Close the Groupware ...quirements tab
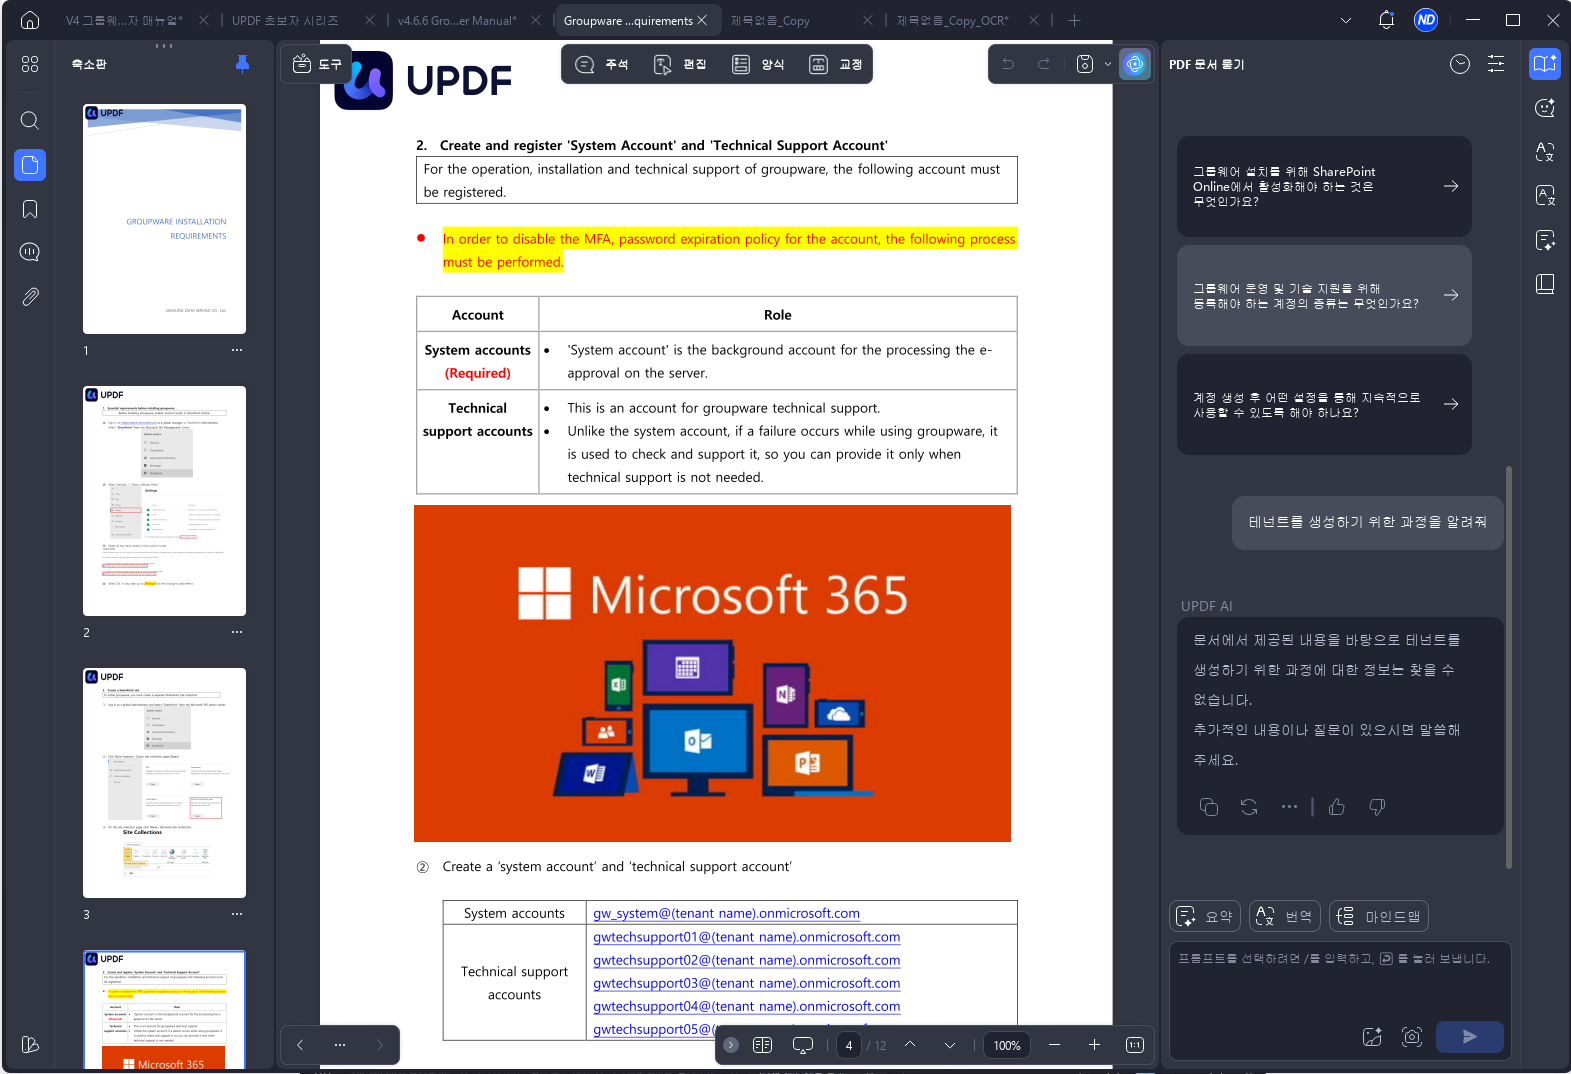This screenshot has height=1074, width=1571. coord(702,20)
